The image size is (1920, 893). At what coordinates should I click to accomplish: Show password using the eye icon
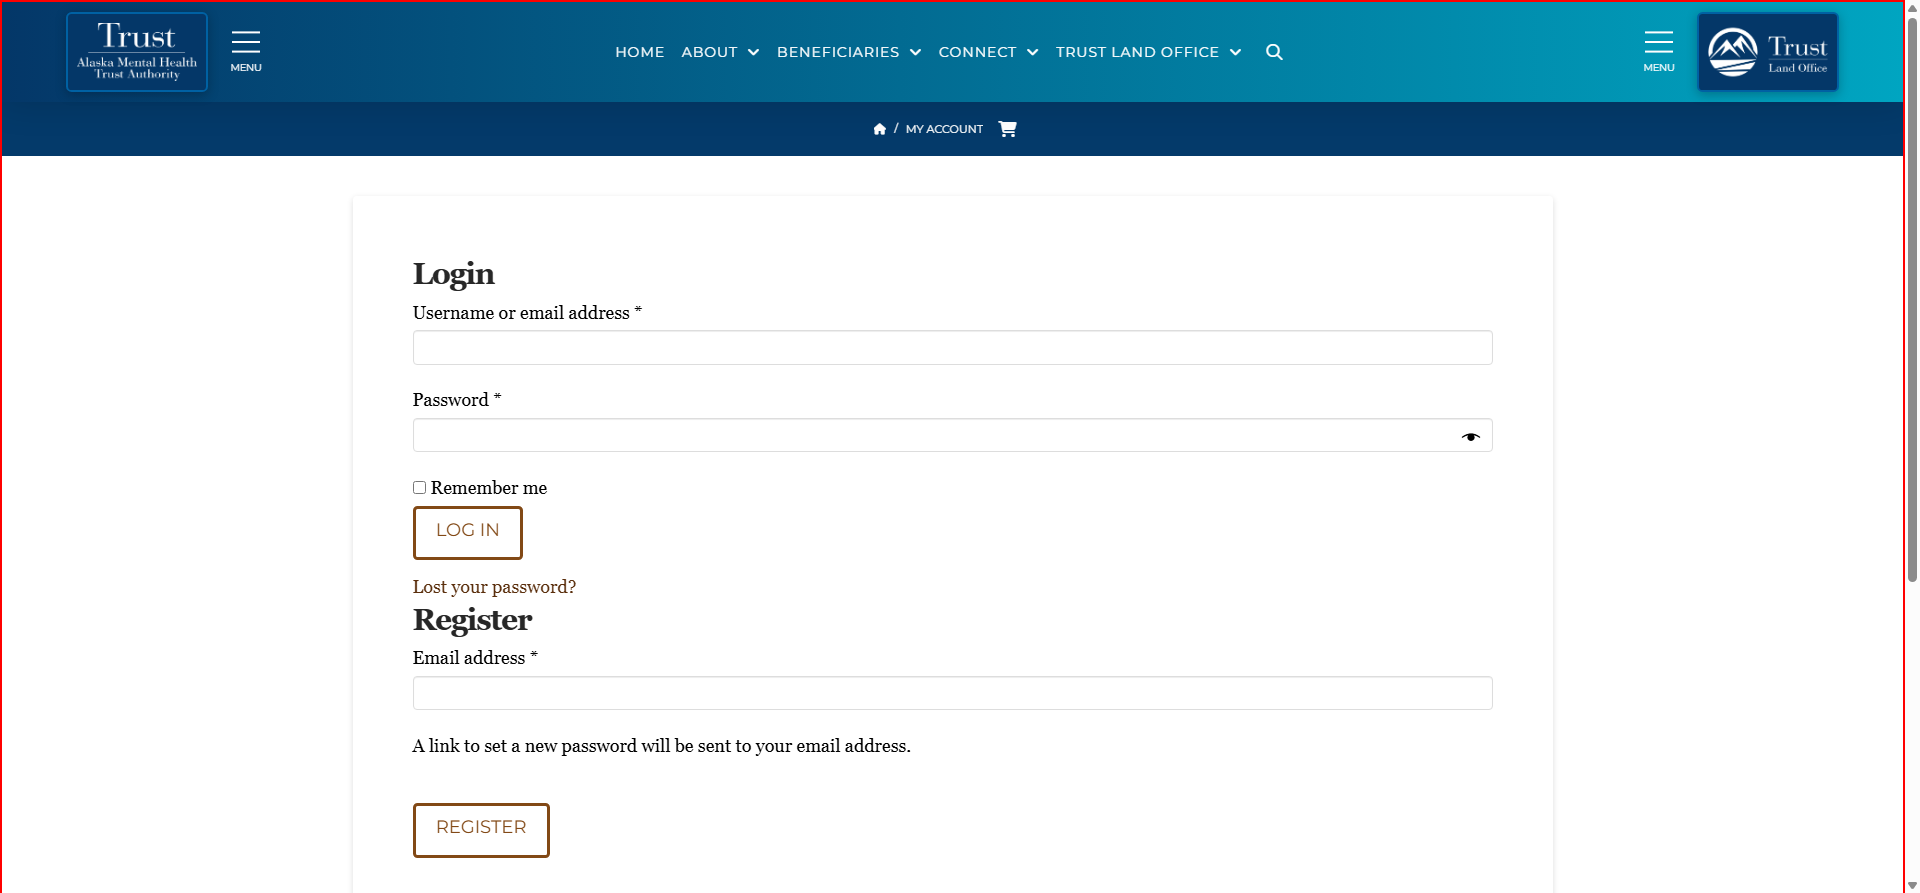1470,437
